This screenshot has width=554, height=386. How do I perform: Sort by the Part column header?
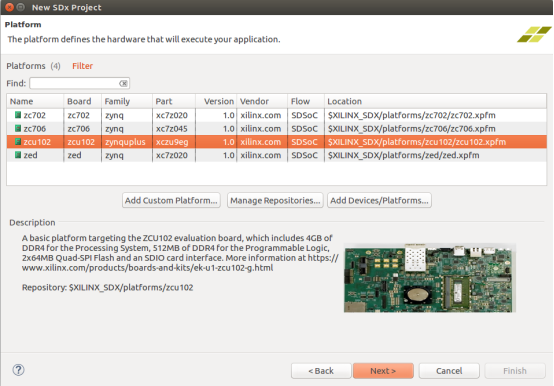[x=174, y=101]
